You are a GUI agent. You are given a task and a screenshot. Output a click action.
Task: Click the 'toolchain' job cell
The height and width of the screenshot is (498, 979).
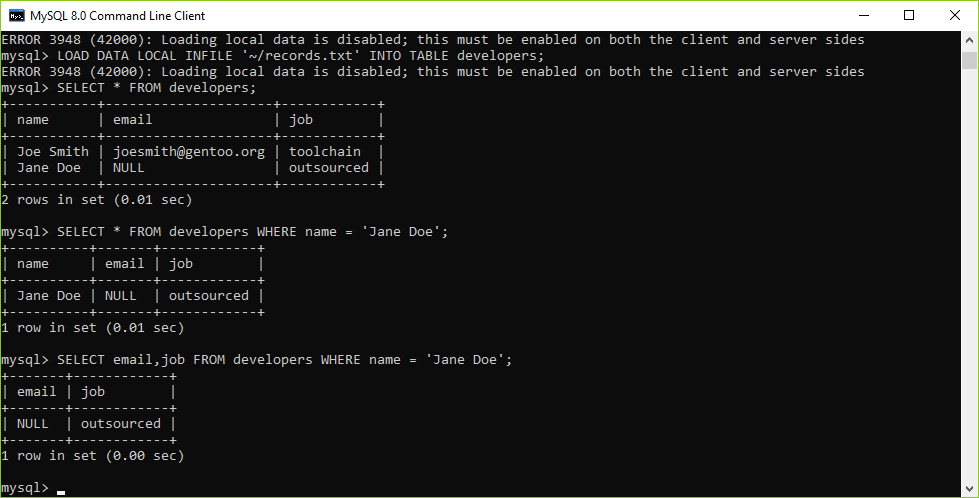pyautogui.click(x=325, y=152)
